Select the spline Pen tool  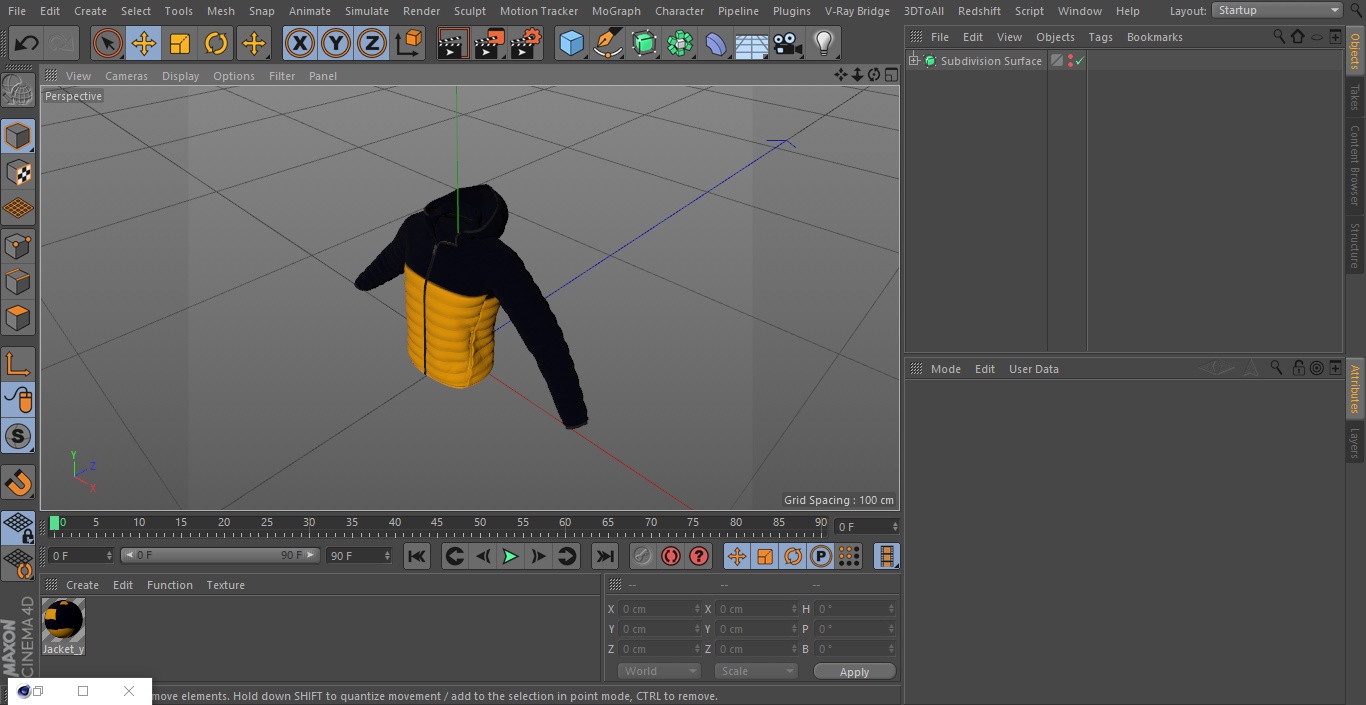608,44
